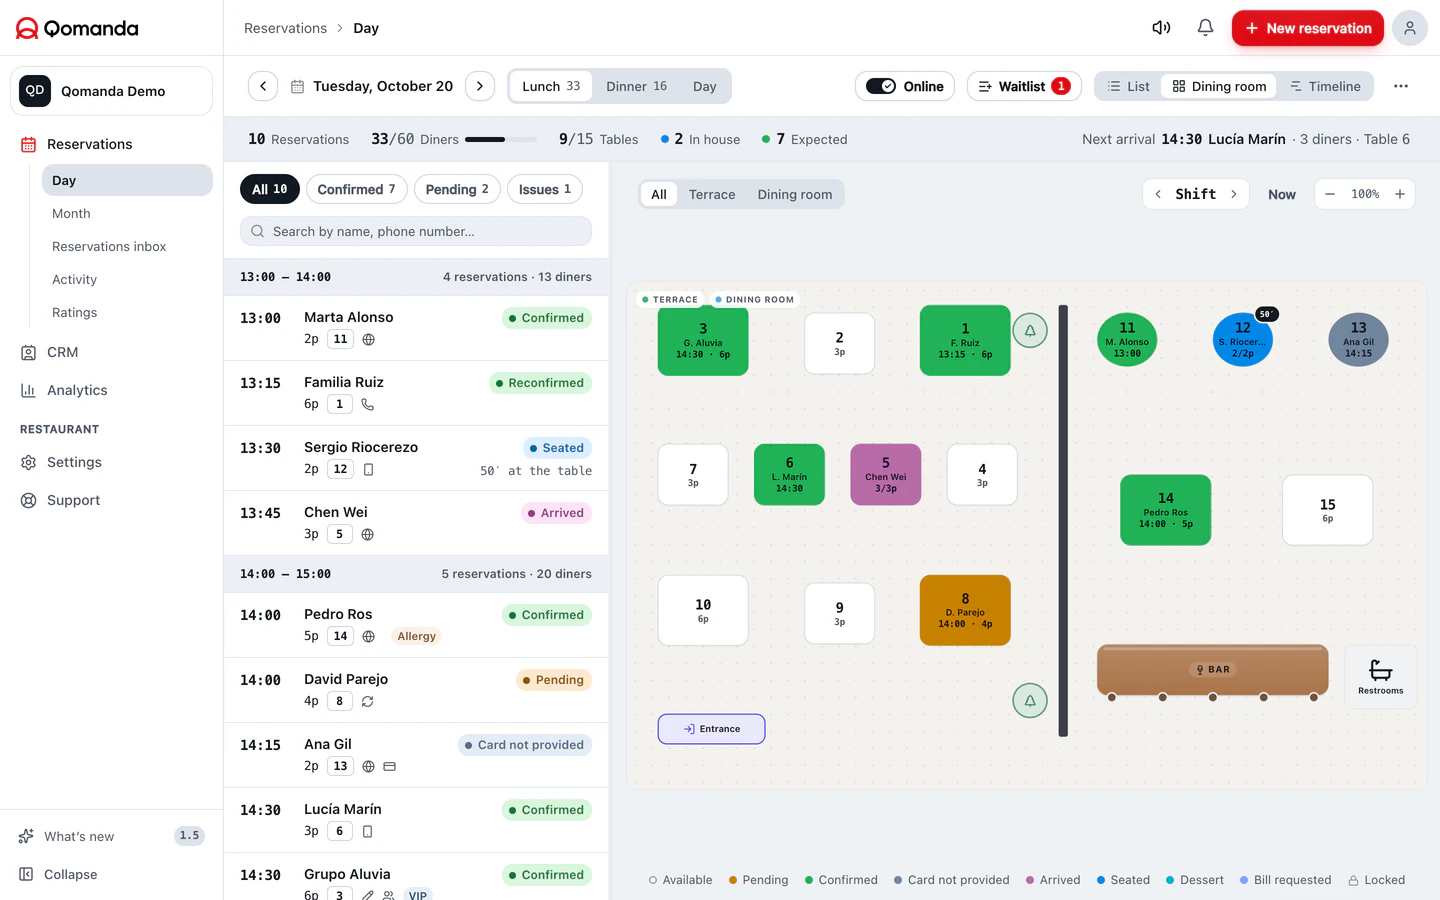Select the Dining room area tab
The width and height of the screenshot is (1440, 900).
click(795, 194)
